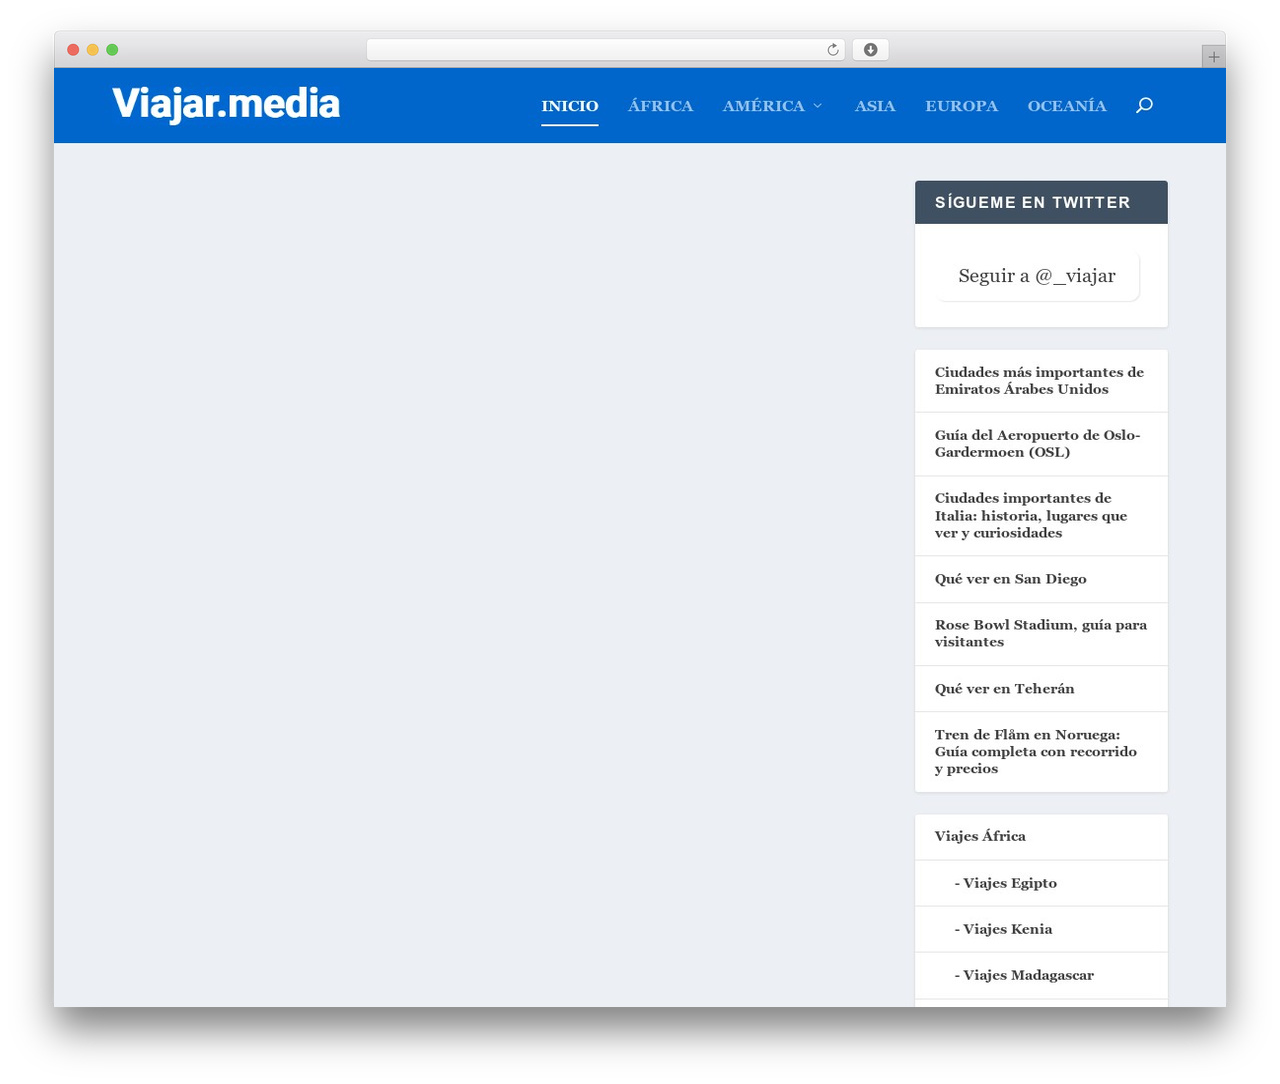Reload page using the refresh icon
The image size is (1280, 1084).
tap(832, 50)
